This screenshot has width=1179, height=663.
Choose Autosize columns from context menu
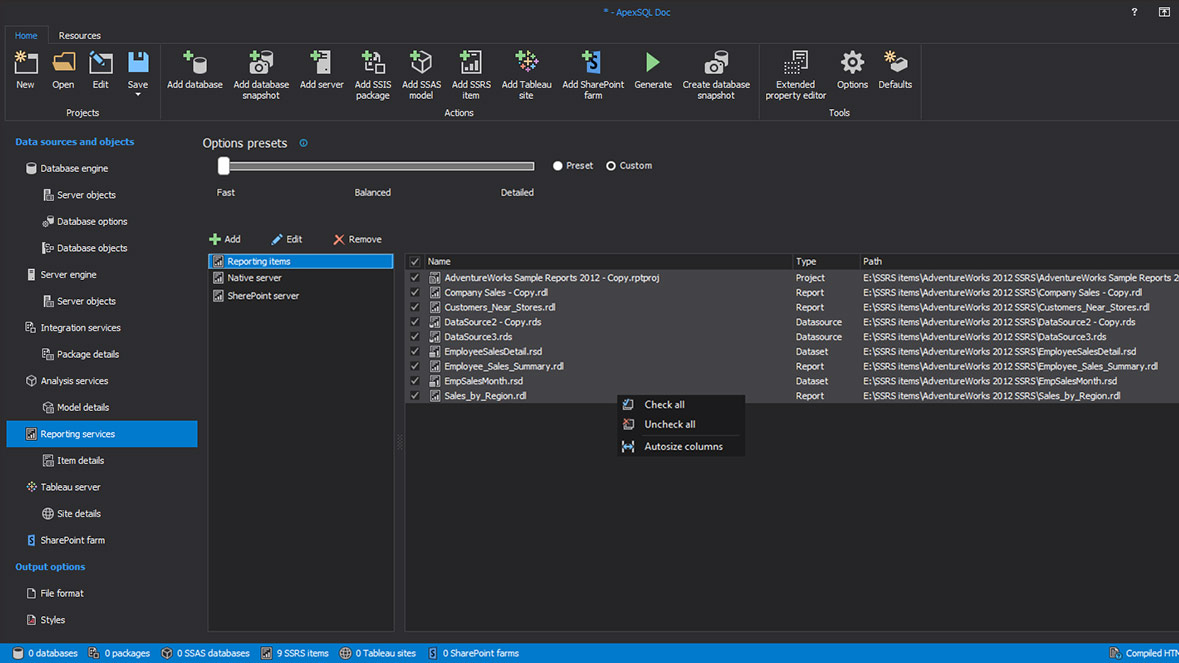(680, 447)
